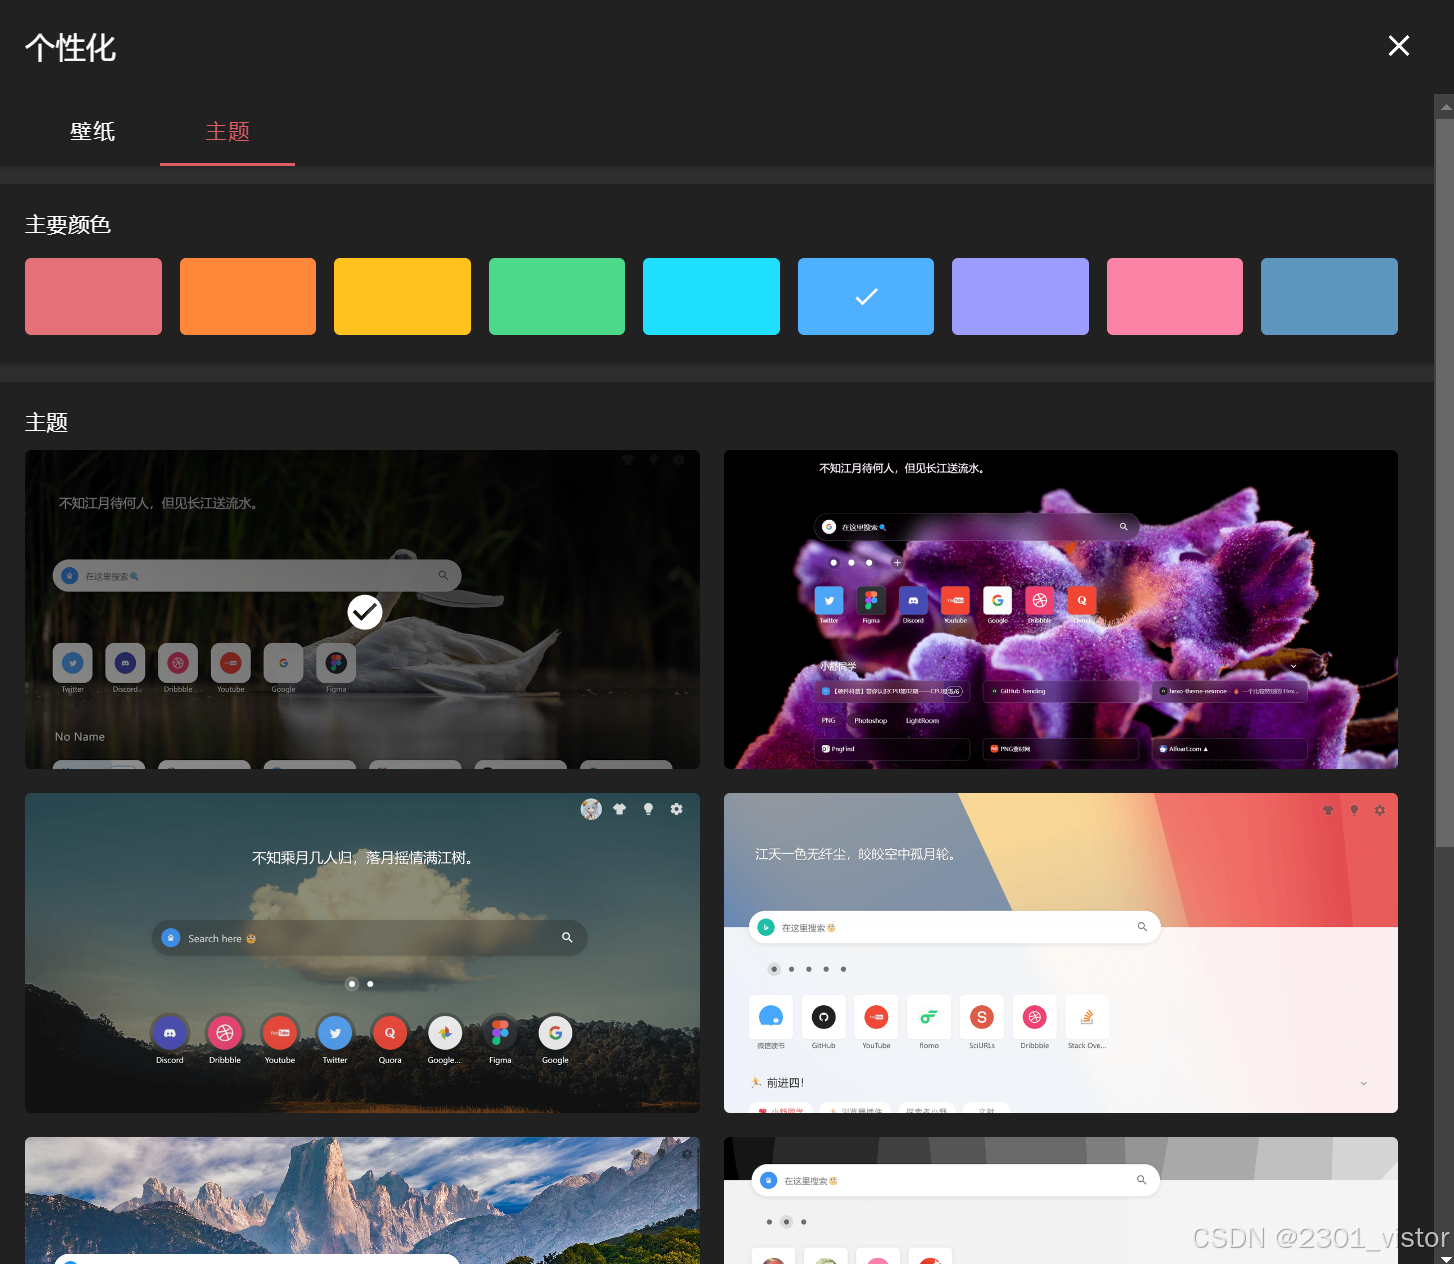Click the vertical scrollbar thumb
The height and width of the screenshot is (1264, 1454).
click(x=1444, y=482)
